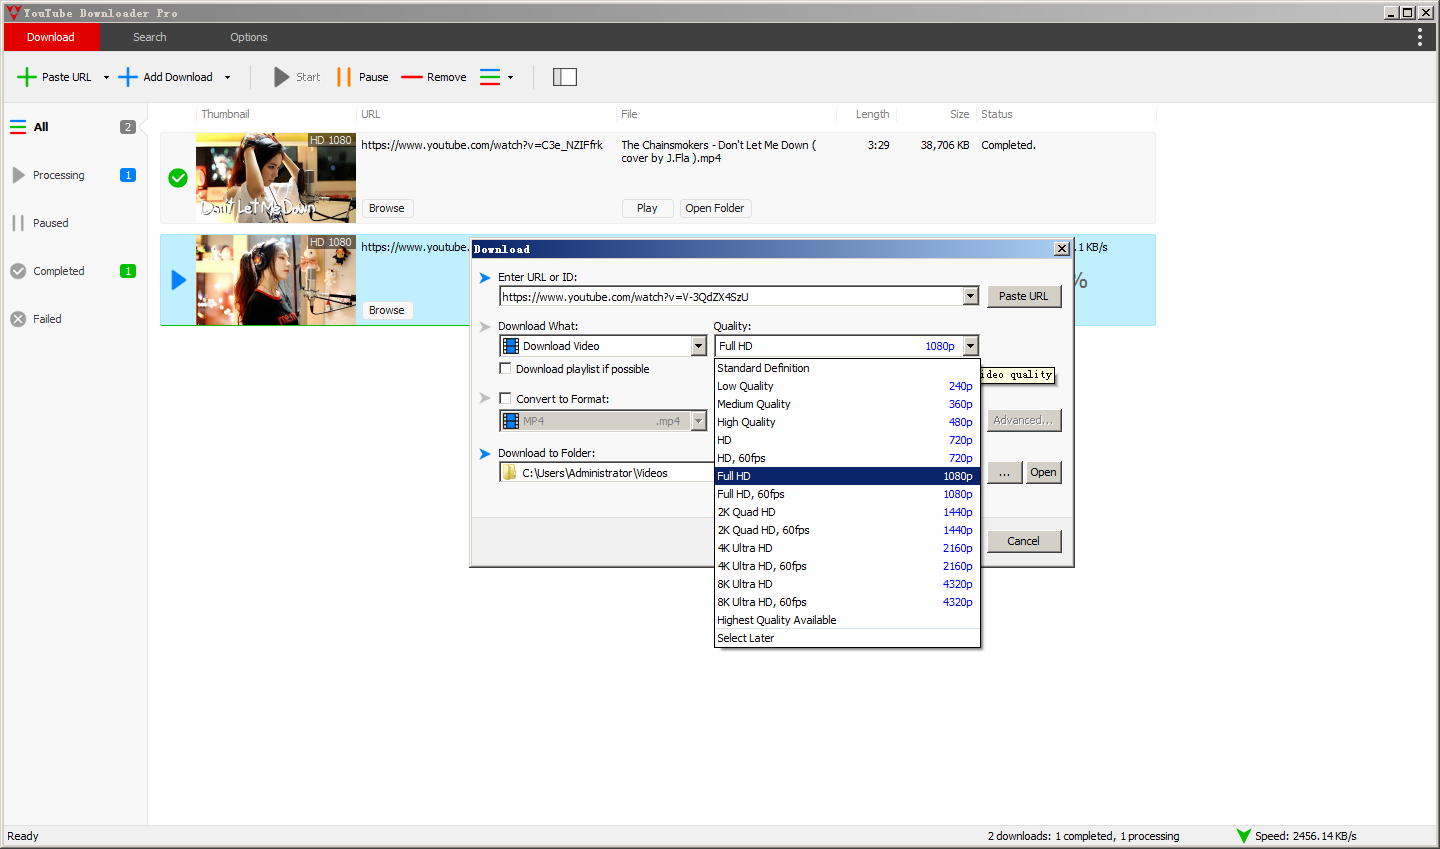Click the Start play icon in toolbar
The image size is (1440, 849).
281,77
